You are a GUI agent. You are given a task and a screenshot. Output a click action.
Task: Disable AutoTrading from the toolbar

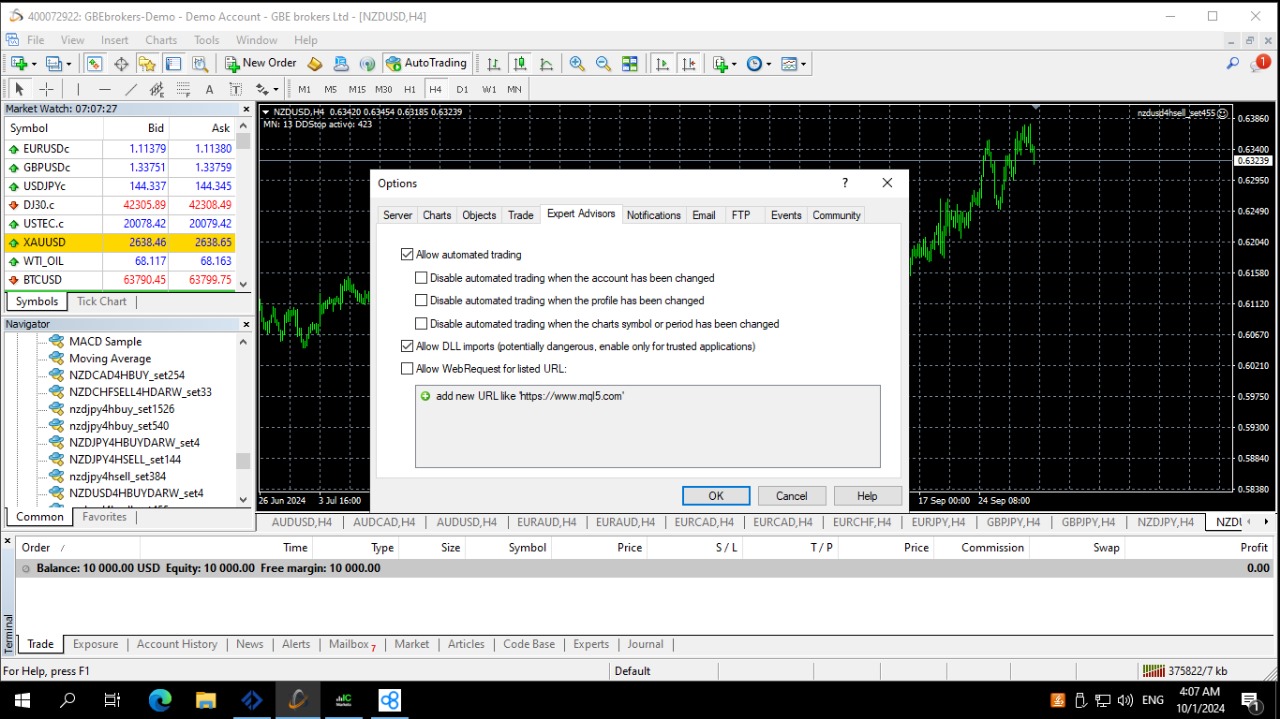426,63
